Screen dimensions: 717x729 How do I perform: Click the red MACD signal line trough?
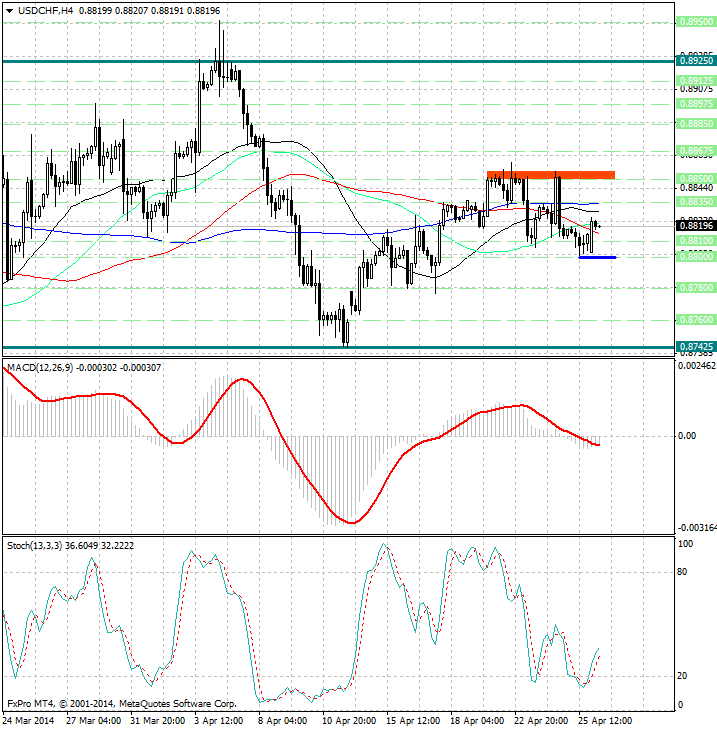click(x=352, y=522)
